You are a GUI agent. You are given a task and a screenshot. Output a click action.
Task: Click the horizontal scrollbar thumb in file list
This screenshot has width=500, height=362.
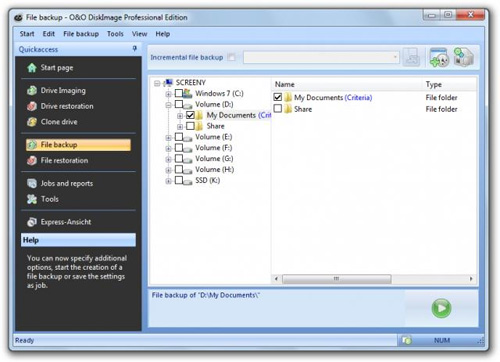point(336,279)
